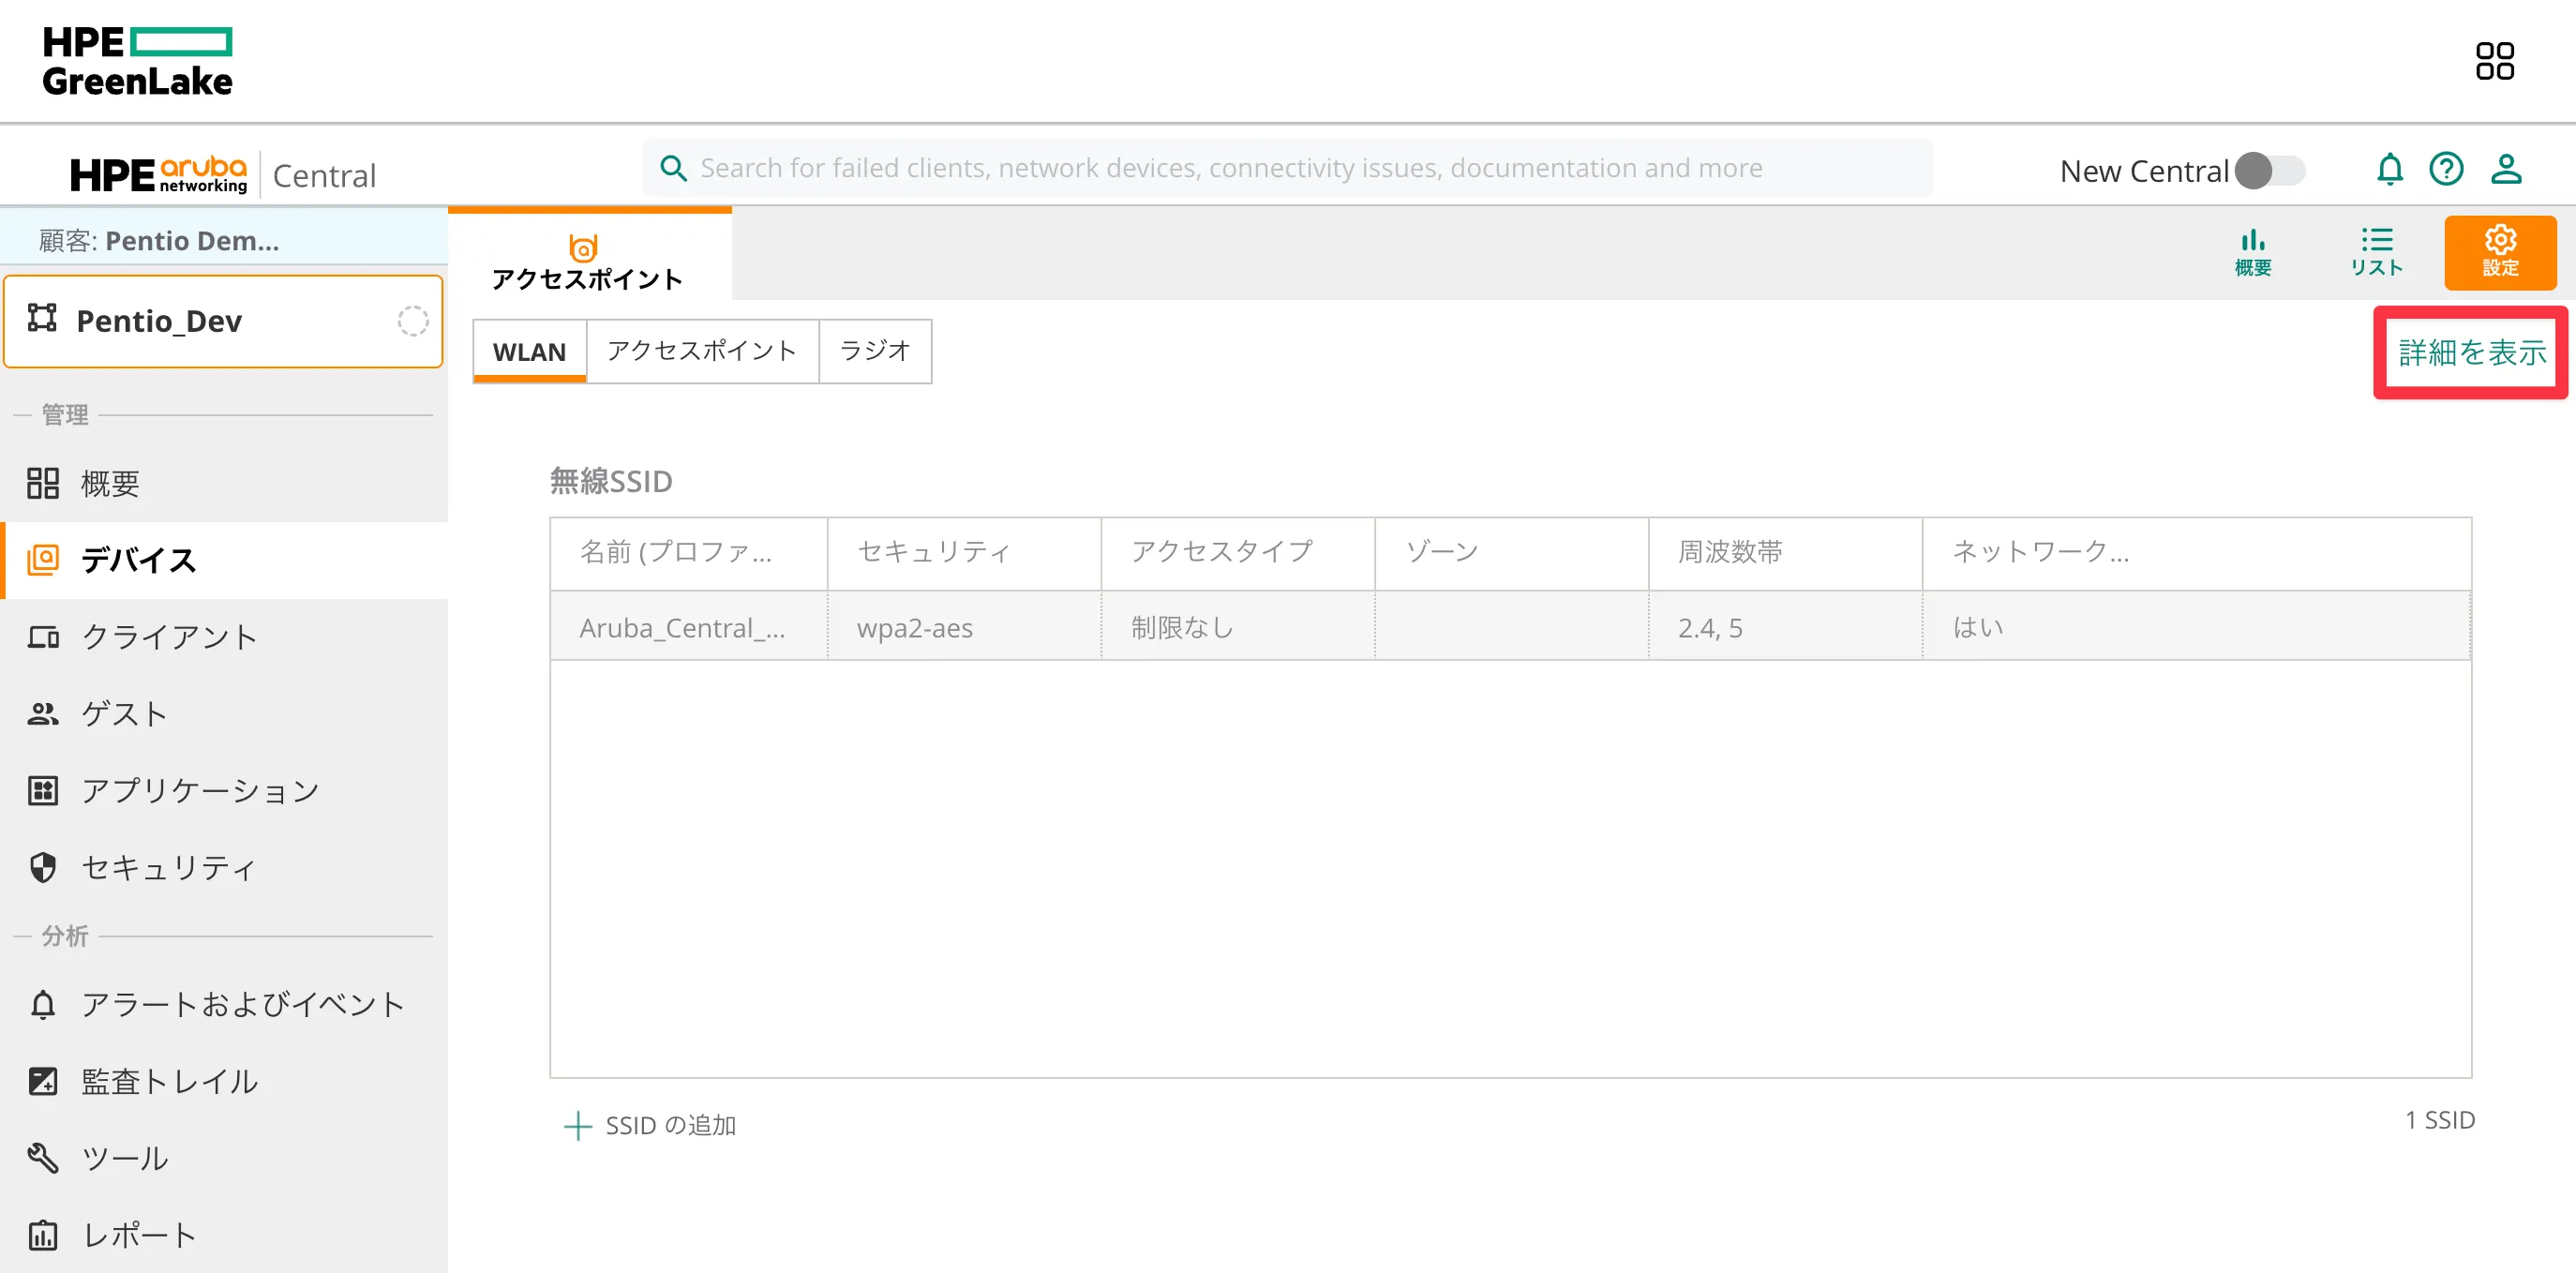Open the user account profile icon

point(2505,169)
